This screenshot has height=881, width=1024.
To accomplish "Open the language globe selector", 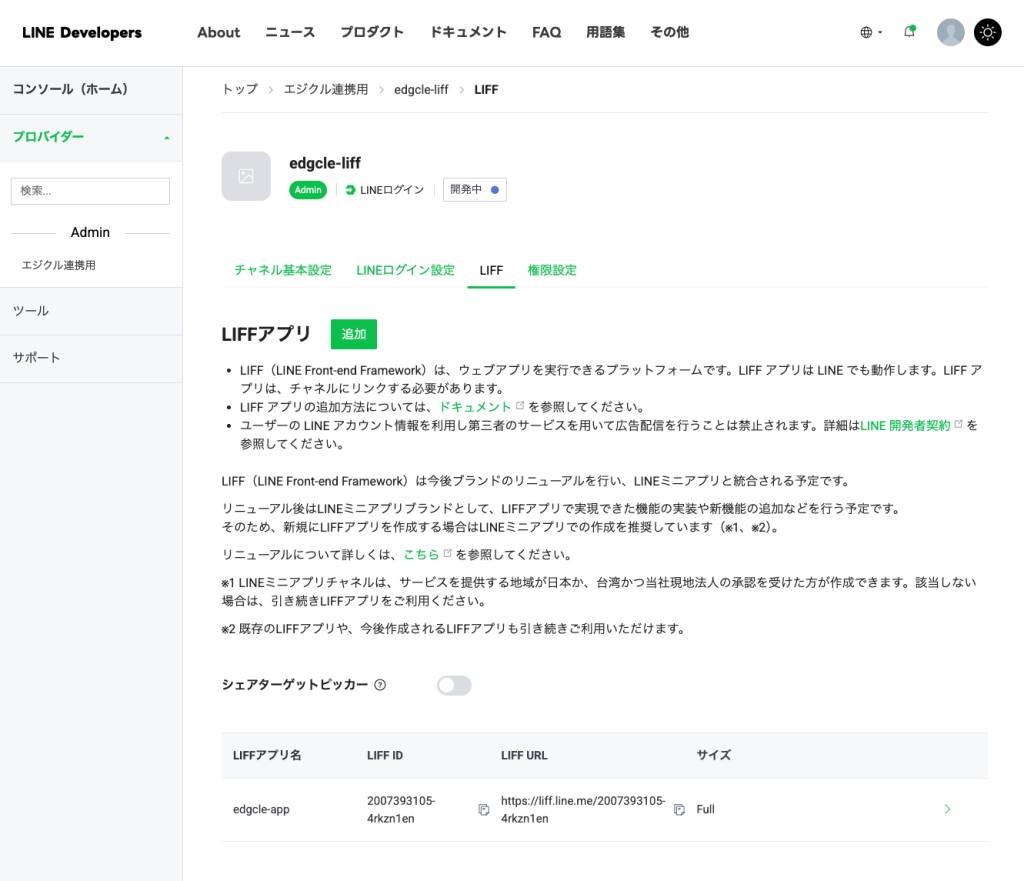I will [871, 32].
